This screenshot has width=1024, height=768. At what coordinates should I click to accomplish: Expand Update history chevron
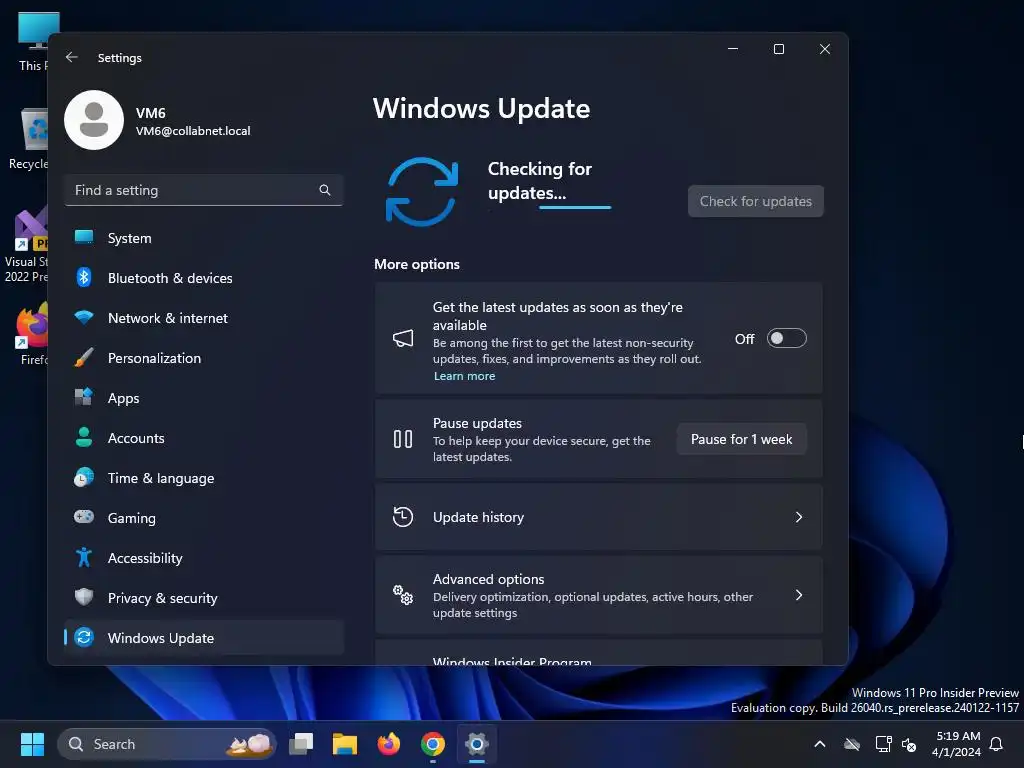click(799, 517)
